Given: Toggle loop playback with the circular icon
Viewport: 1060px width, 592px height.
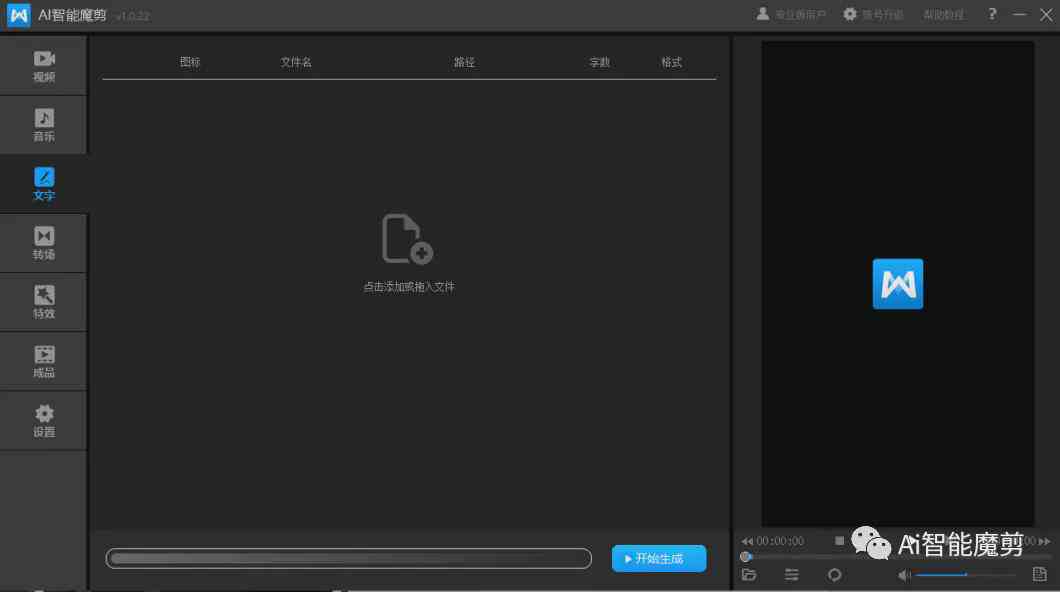Looking at the screenshot, I should (835, 574).
